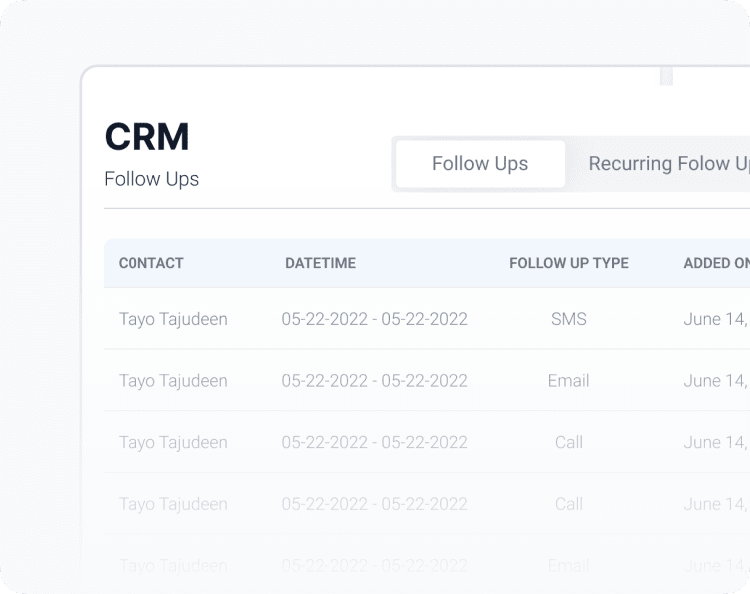The image size is (750, 594).
Task: Sort by the CONTACT column header
Action: click(x=151, y=263)
